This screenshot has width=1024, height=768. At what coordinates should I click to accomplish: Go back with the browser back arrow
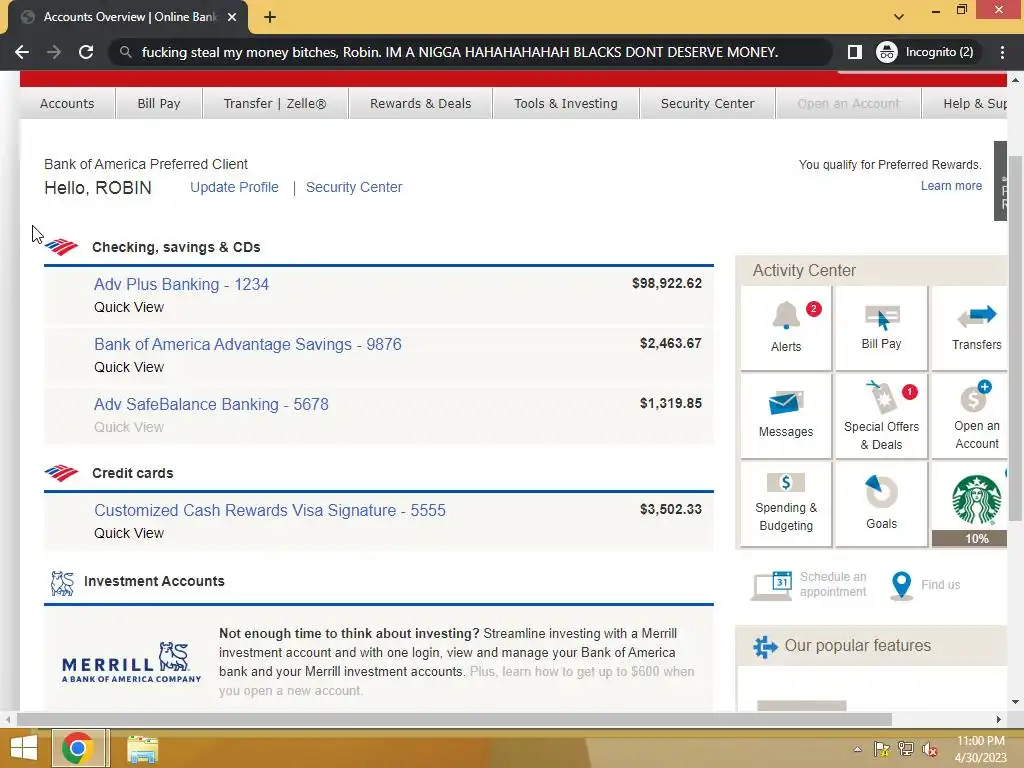click(22, 52)
